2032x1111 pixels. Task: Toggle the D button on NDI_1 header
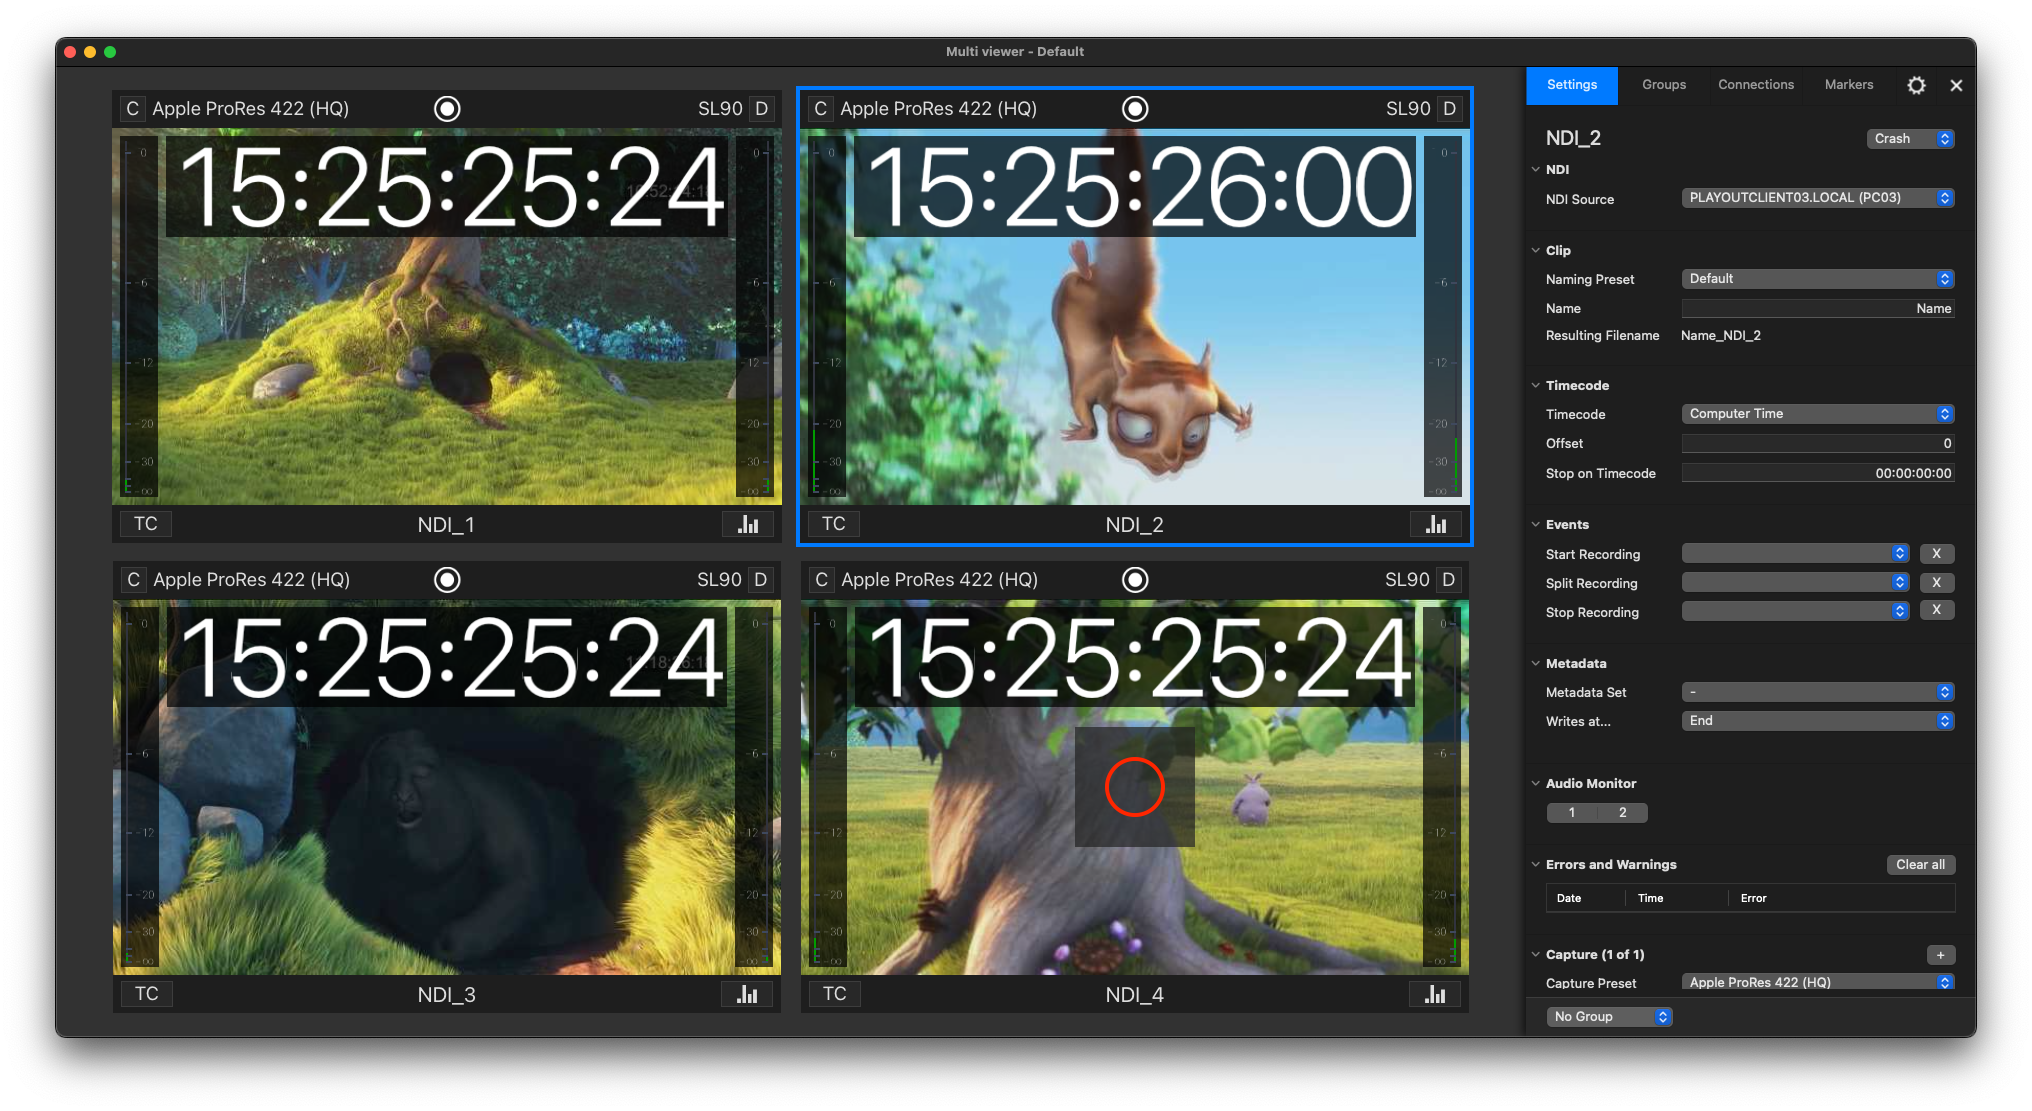click(762, 109)
